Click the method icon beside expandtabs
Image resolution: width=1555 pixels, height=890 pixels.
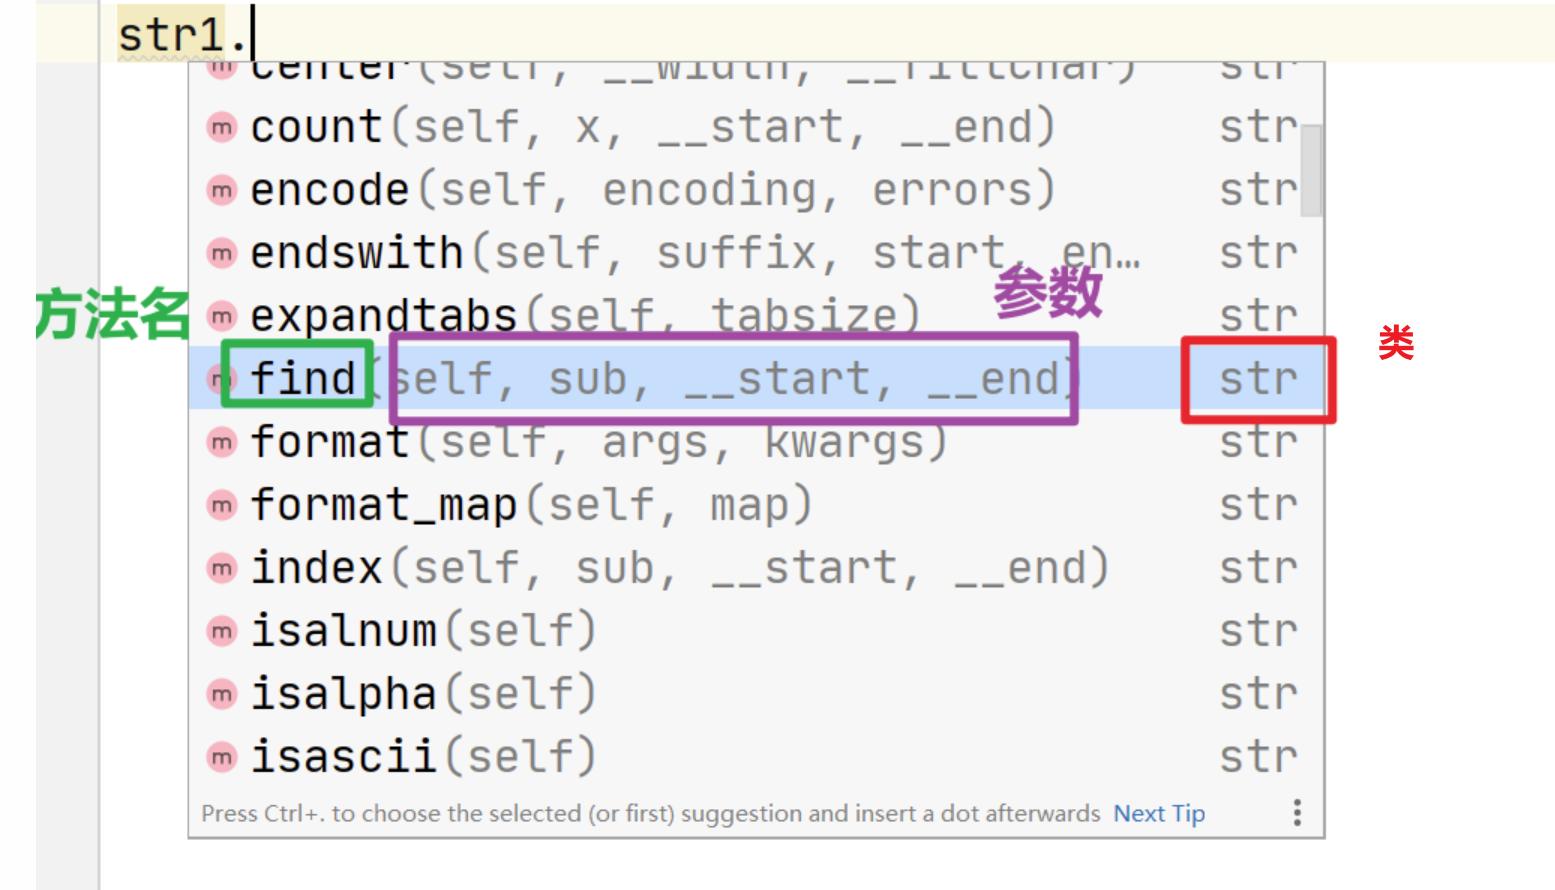click(x=221, y=317)
